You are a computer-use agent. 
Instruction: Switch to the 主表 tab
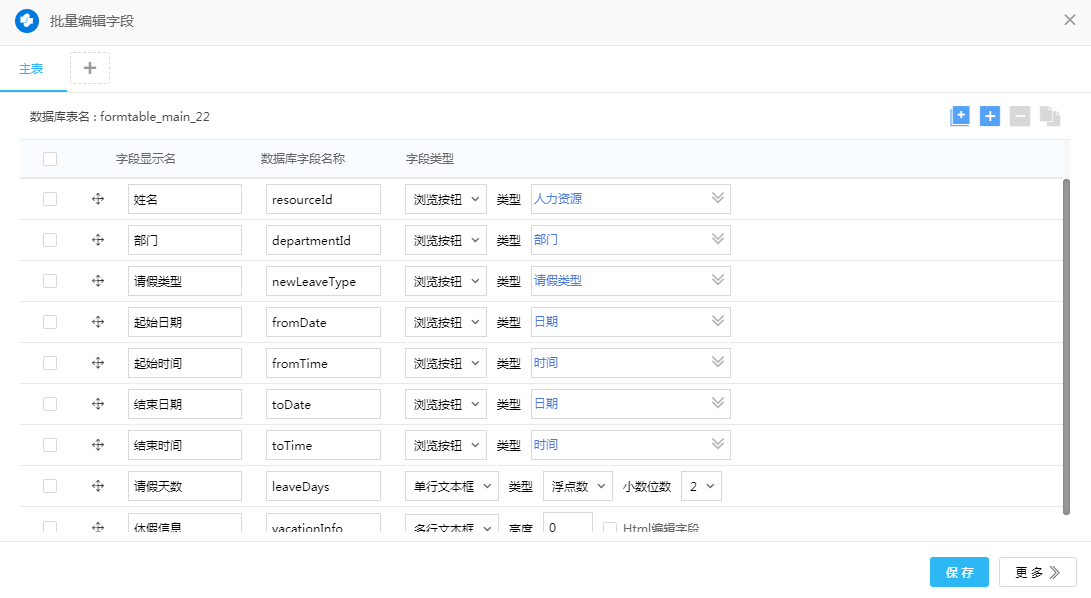tap(31, 69)
